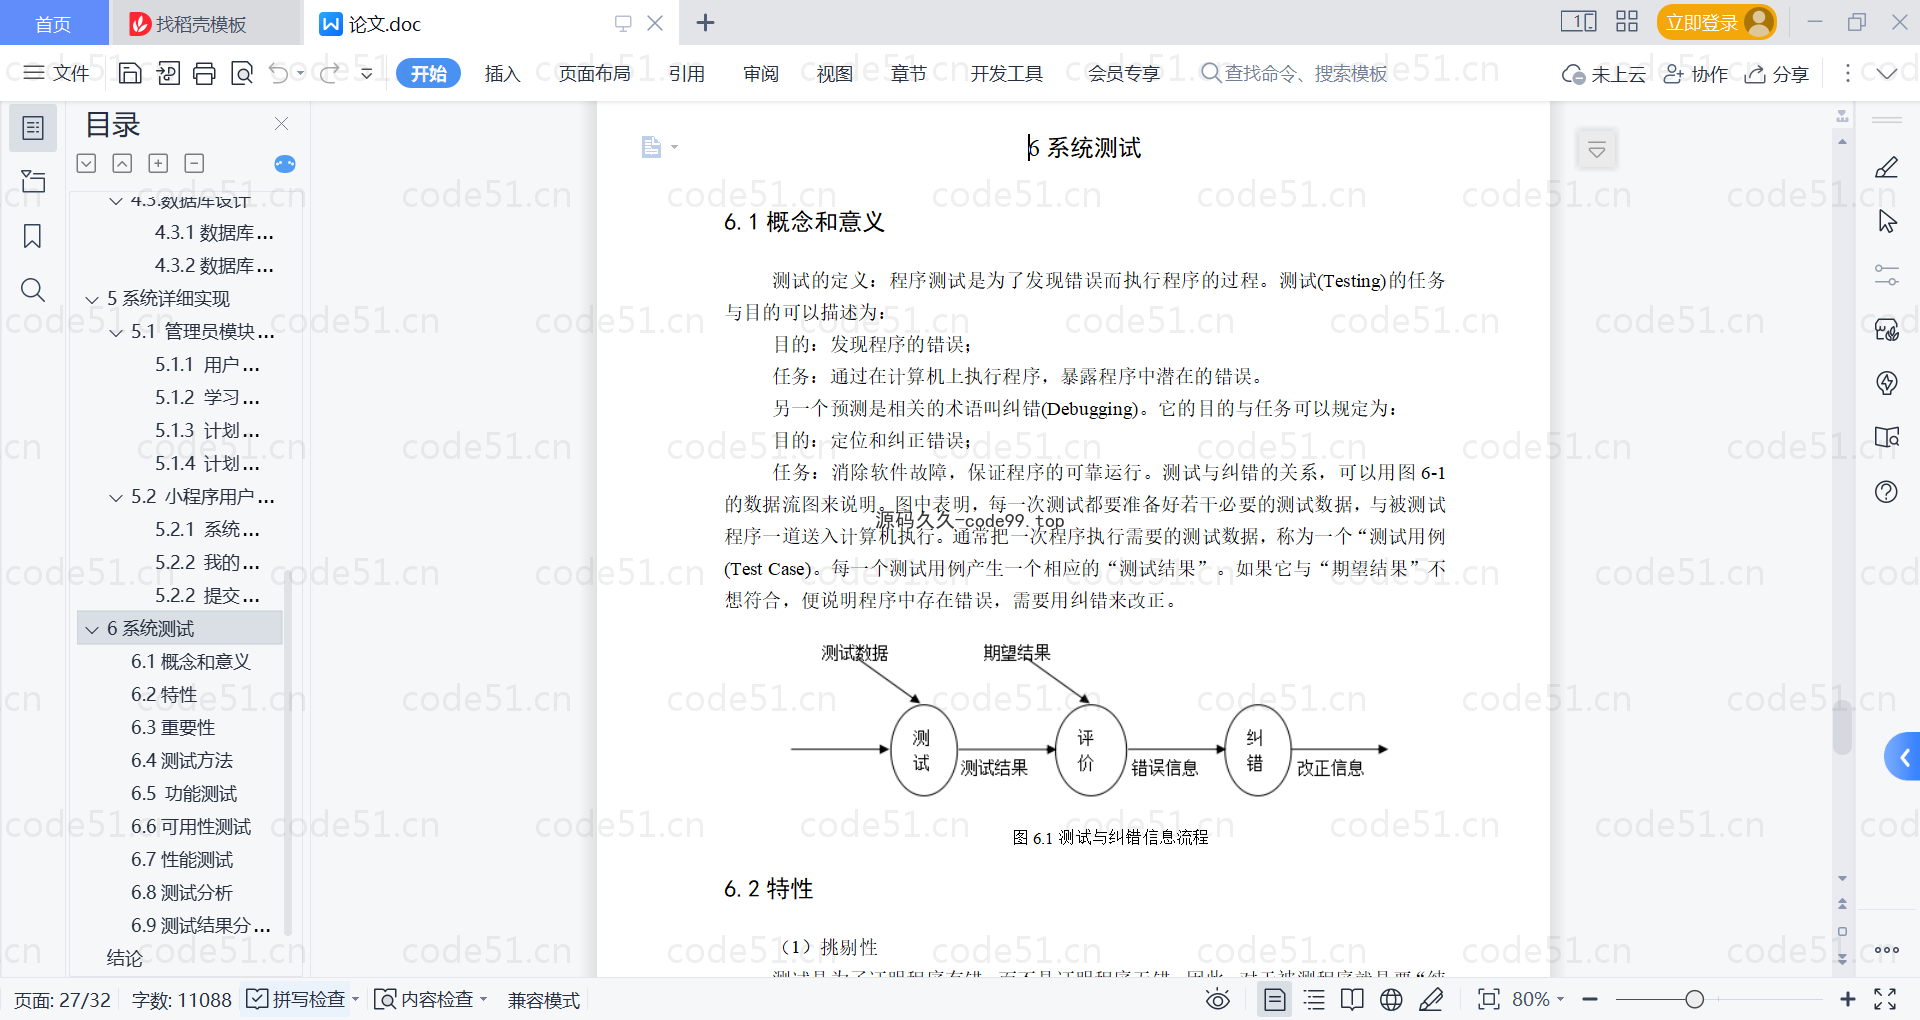Viewport: 1920px width, 1020px height.
Task: Collapse the 5.1 管理员模块 node
Action: click(116, 332)
